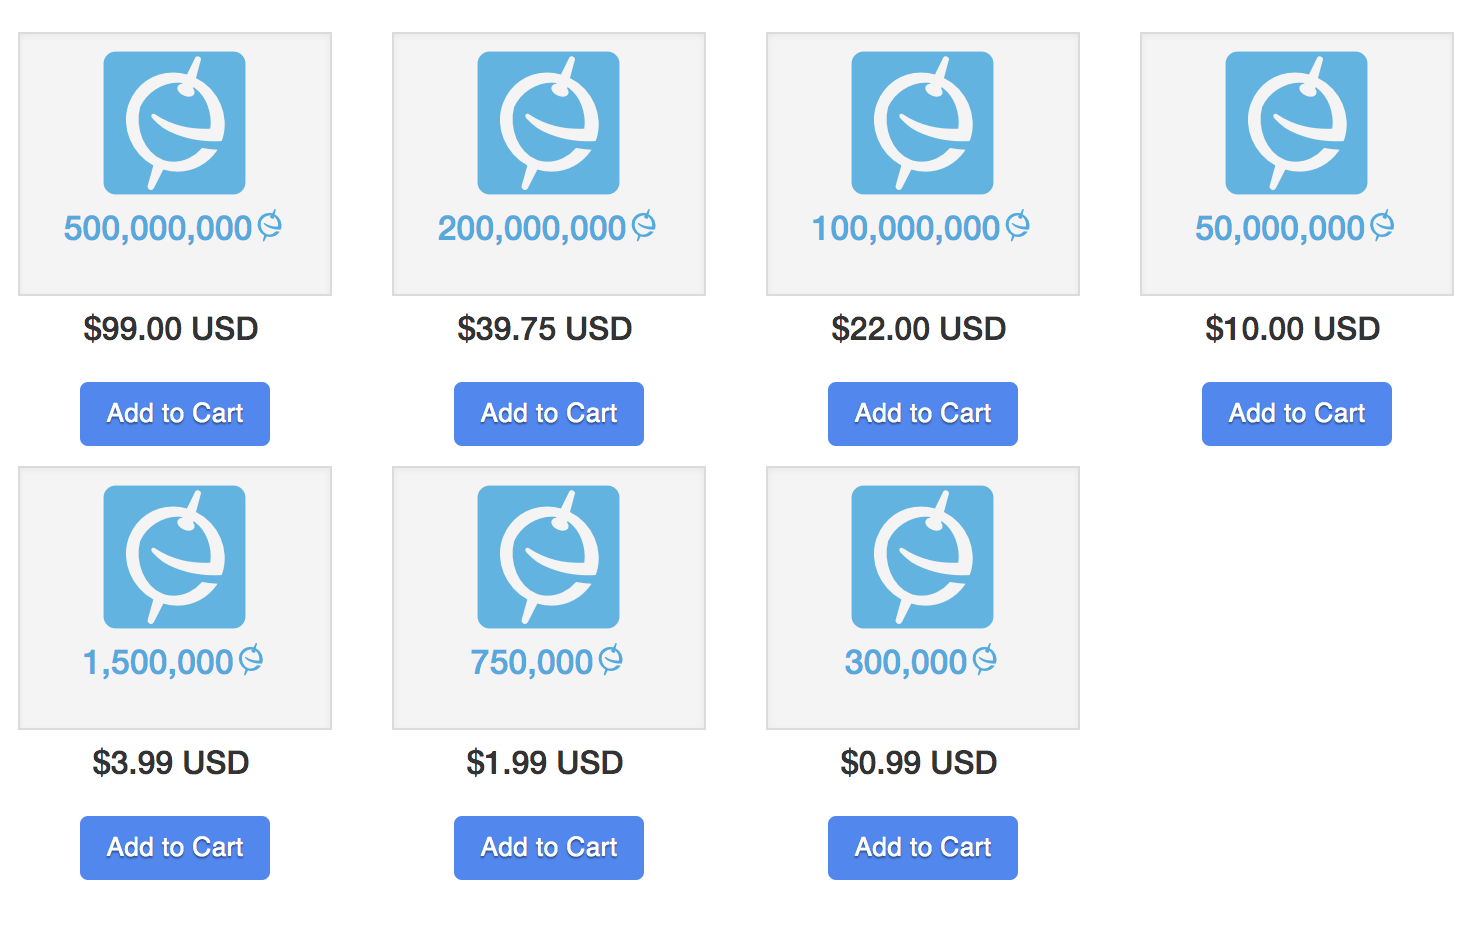This screenshot has width=1470, height=926.
Task: Click the 200,000,000 coin pack icon
Action: click(549, 123)
